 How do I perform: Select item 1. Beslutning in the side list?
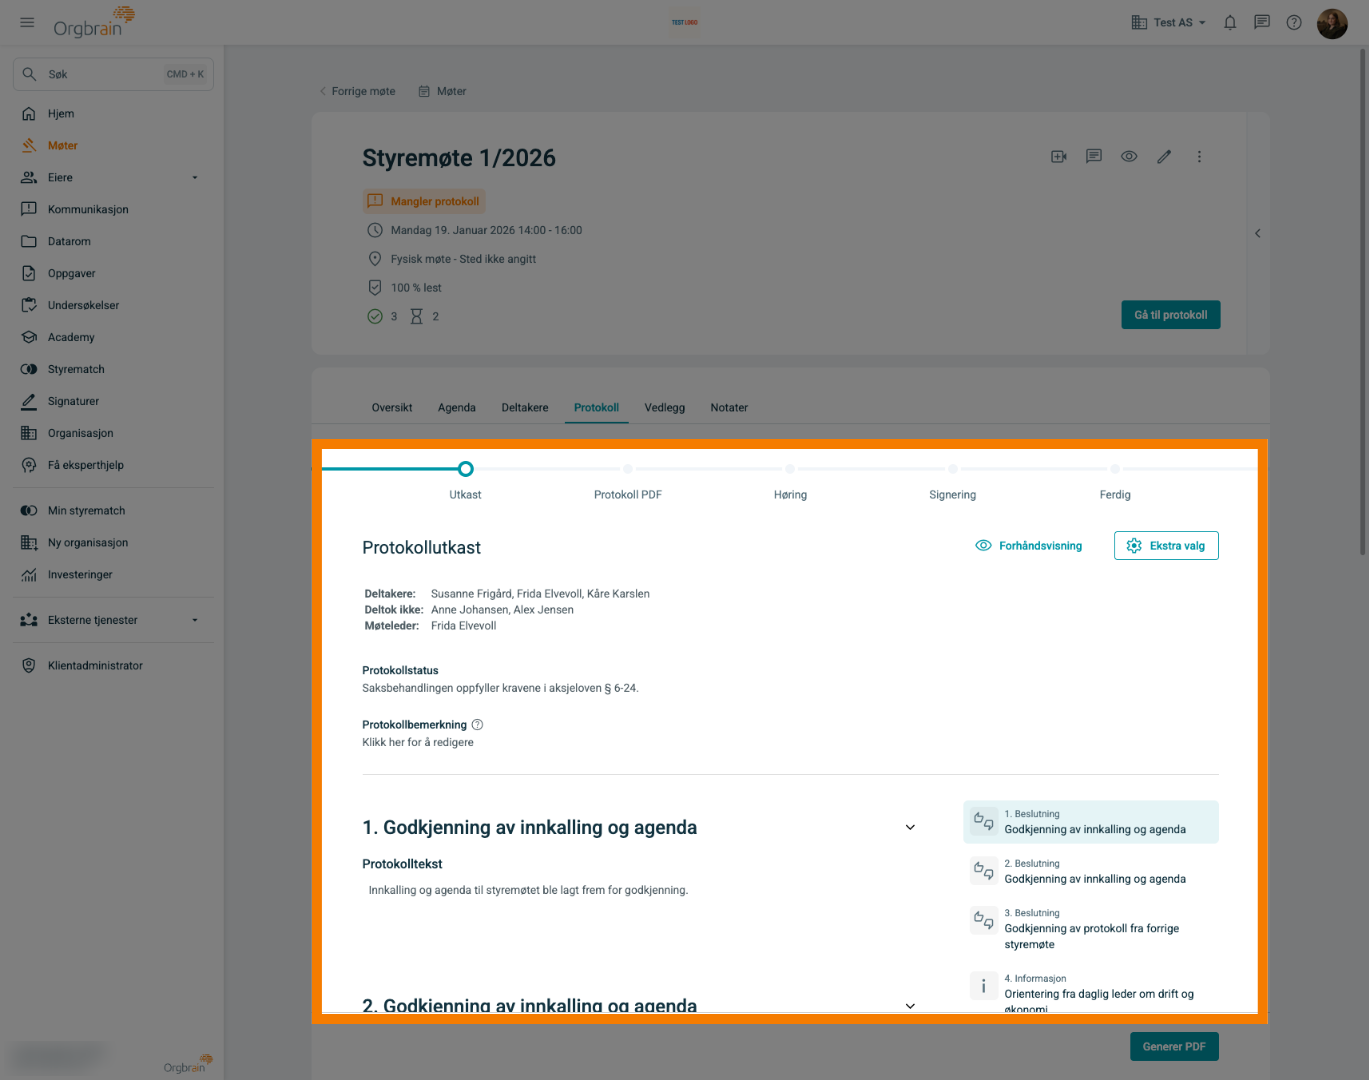[x=1091, y=822]
